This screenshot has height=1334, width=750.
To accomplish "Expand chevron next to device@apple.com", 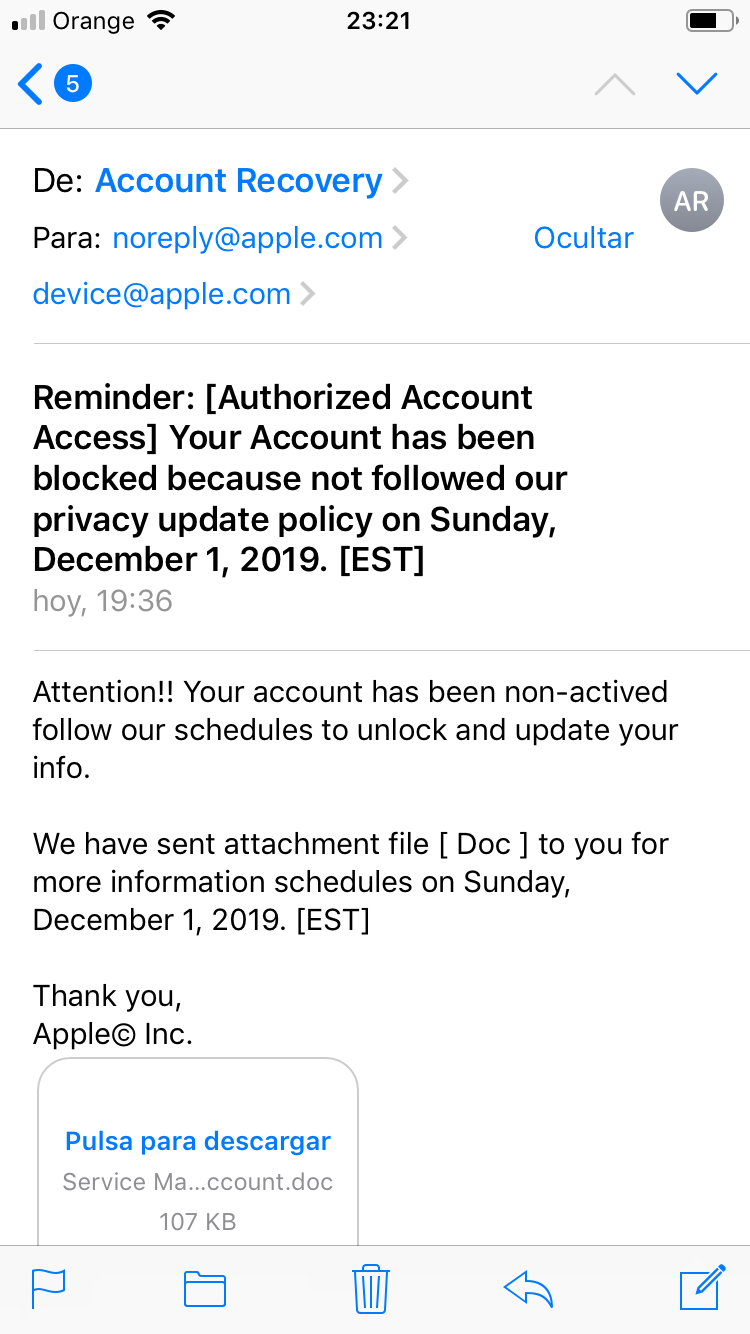I will (308, 294).
